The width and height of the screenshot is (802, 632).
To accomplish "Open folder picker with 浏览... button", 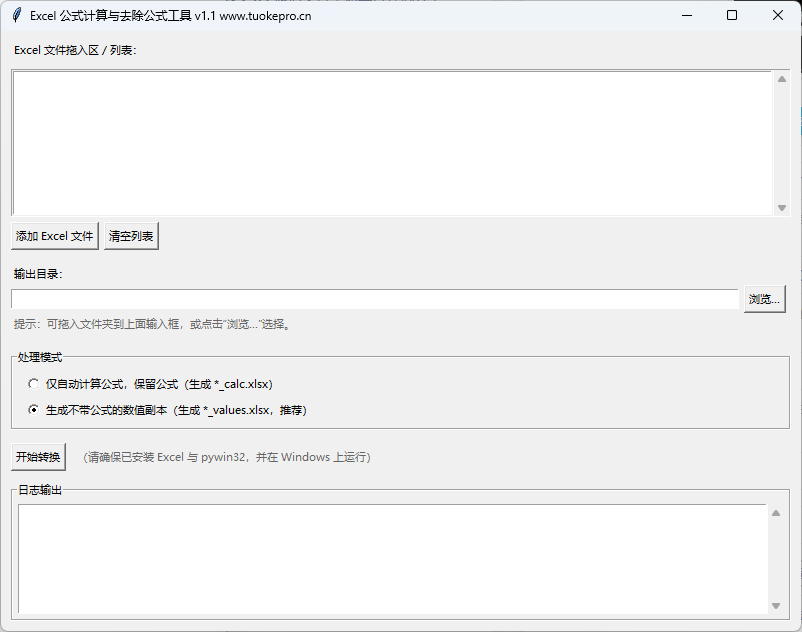I will pos(765,299).
